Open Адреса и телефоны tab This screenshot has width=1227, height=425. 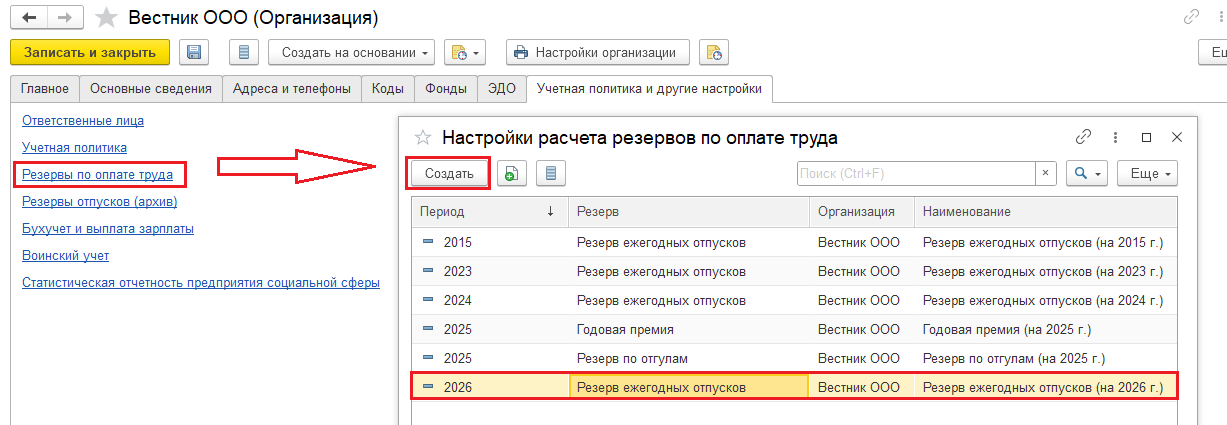click(292, 89)
